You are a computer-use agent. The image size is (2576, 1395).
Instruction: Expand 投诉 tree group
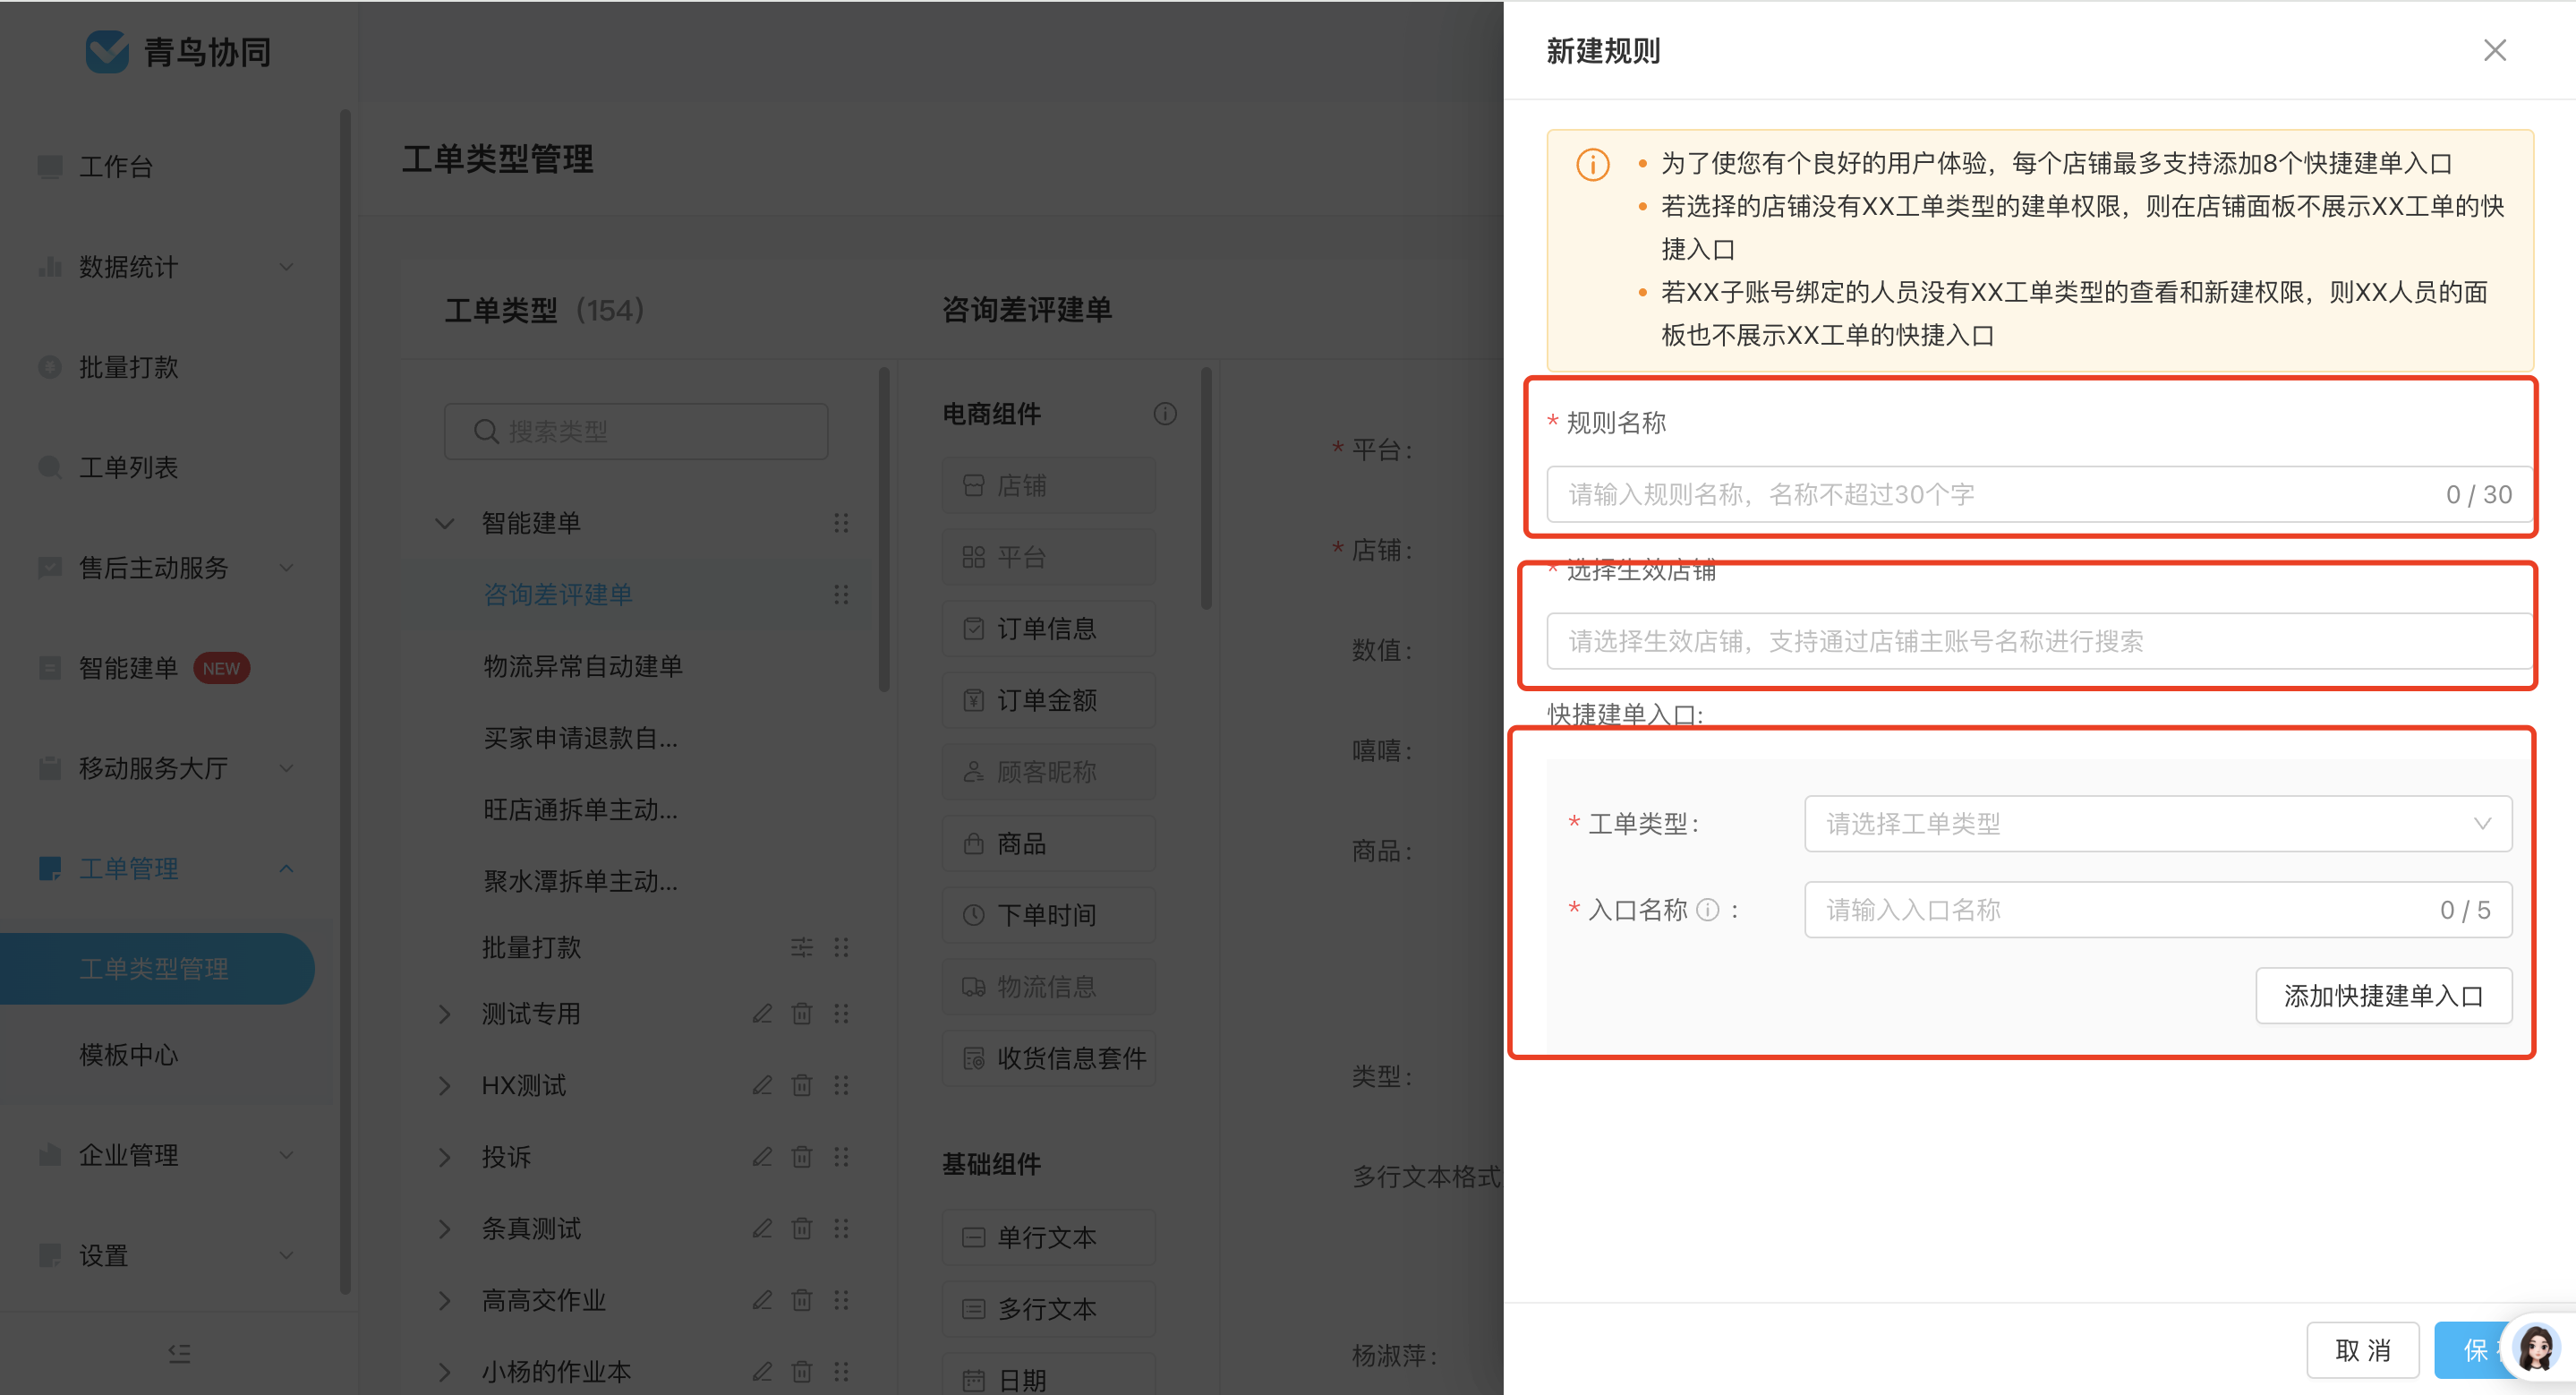click(445, 1157)
